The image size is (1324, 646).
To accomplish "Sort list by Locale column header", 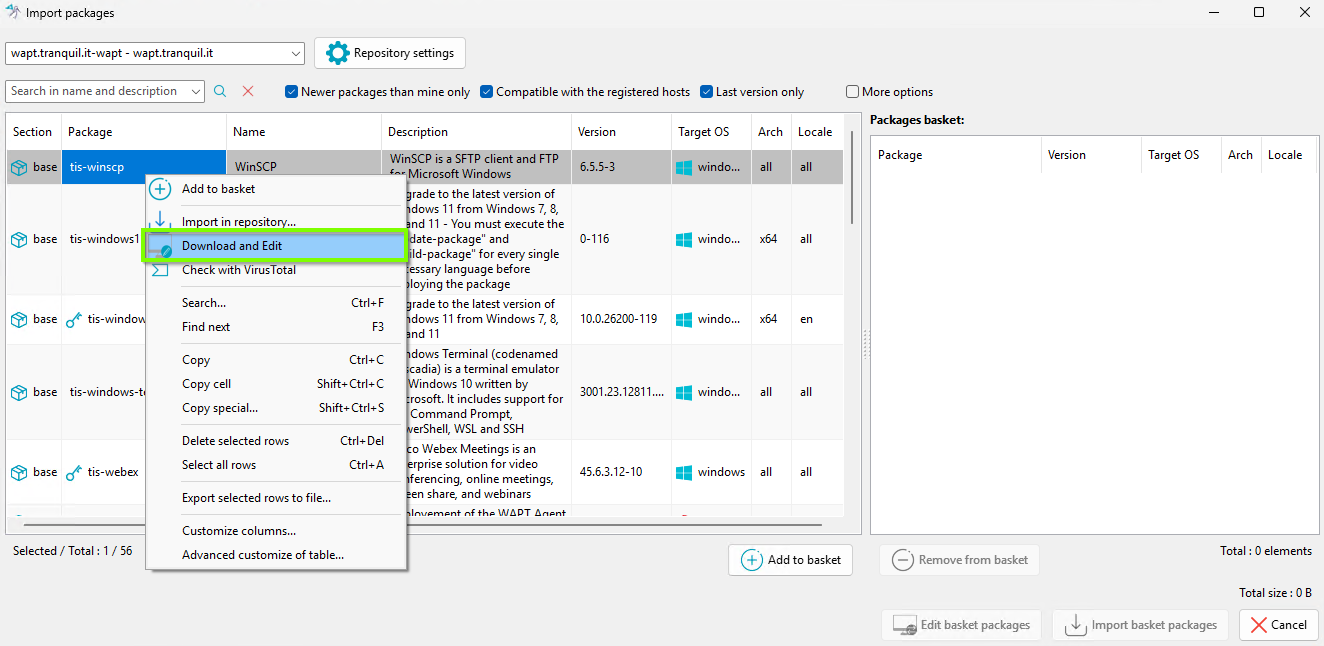I will point(815,132).
